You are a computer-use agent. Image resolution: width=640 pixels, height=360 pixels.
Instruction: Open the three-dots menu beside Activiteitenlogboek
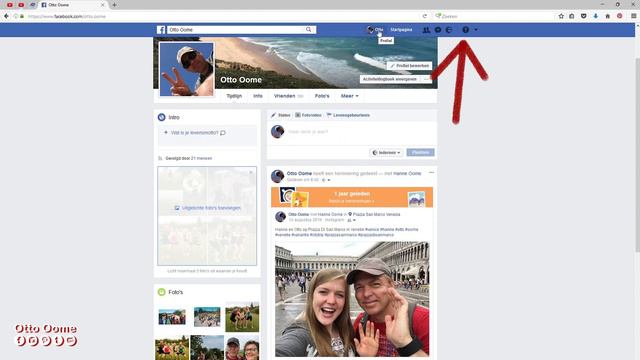click(427, 79)
